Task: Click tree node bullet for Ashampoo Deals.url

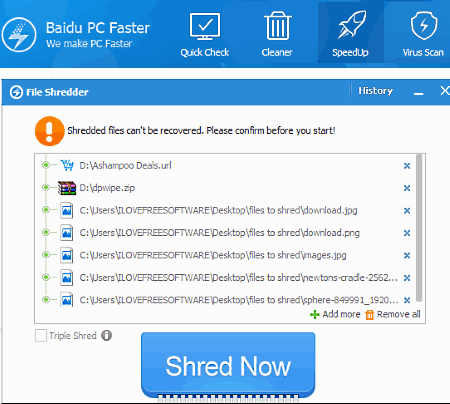Action: click(x=46, y=165)
